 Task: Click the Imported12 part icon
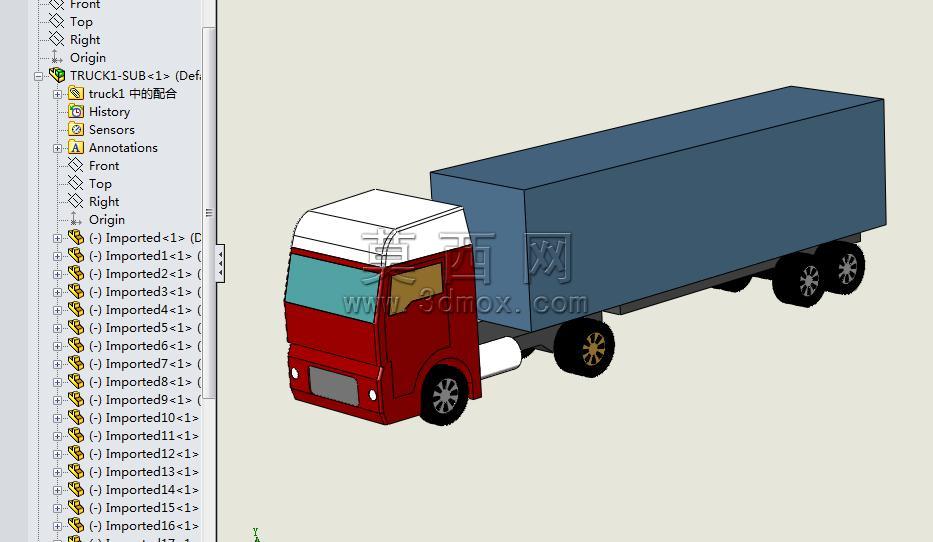(76, 453)
